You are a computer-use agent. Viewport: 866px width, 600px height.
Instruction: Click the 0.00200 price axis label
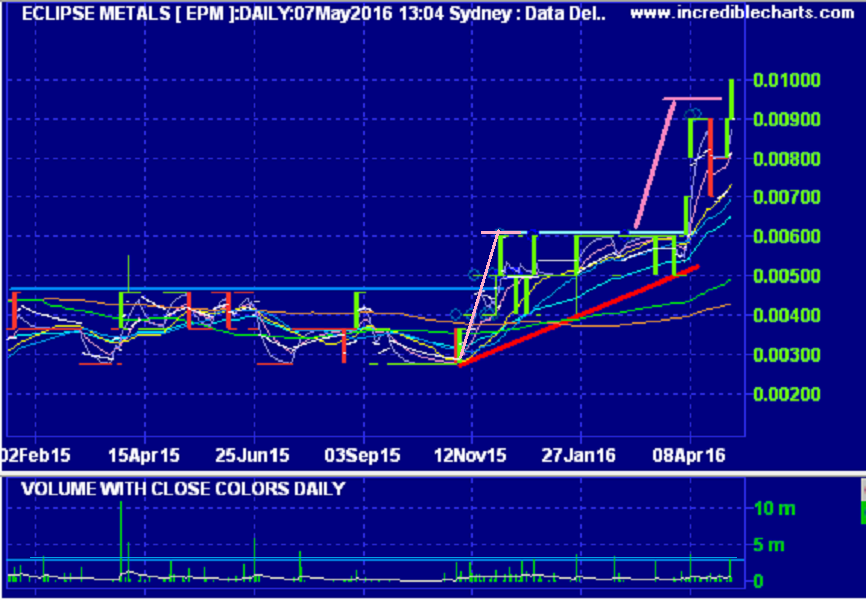tap(787, 394)
